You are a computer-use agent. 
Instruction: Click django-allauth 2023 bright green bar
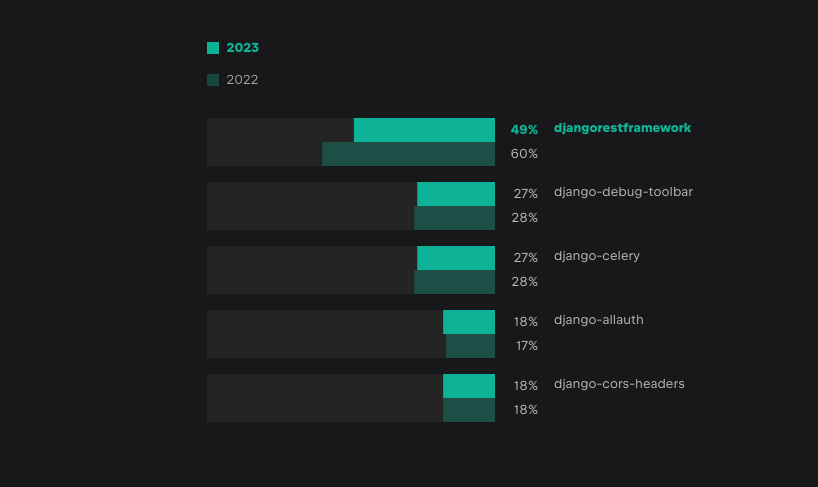coord(469,322)
